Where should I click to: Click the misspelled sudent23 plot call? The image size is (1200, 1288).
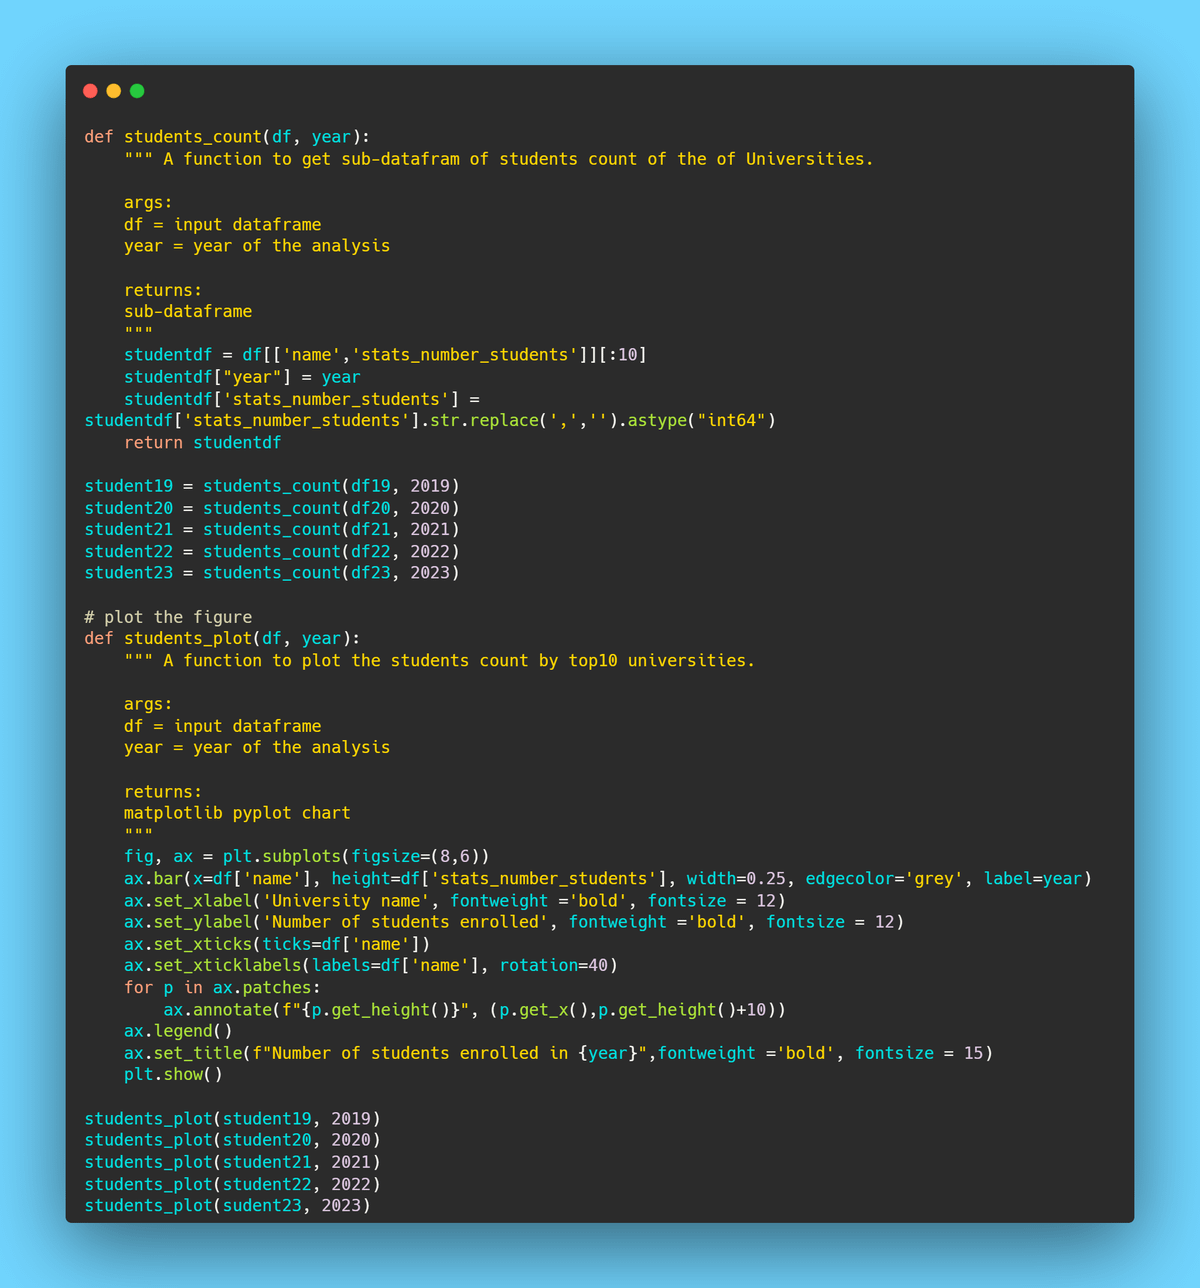pyautogui.click(x=227, y=1206)
